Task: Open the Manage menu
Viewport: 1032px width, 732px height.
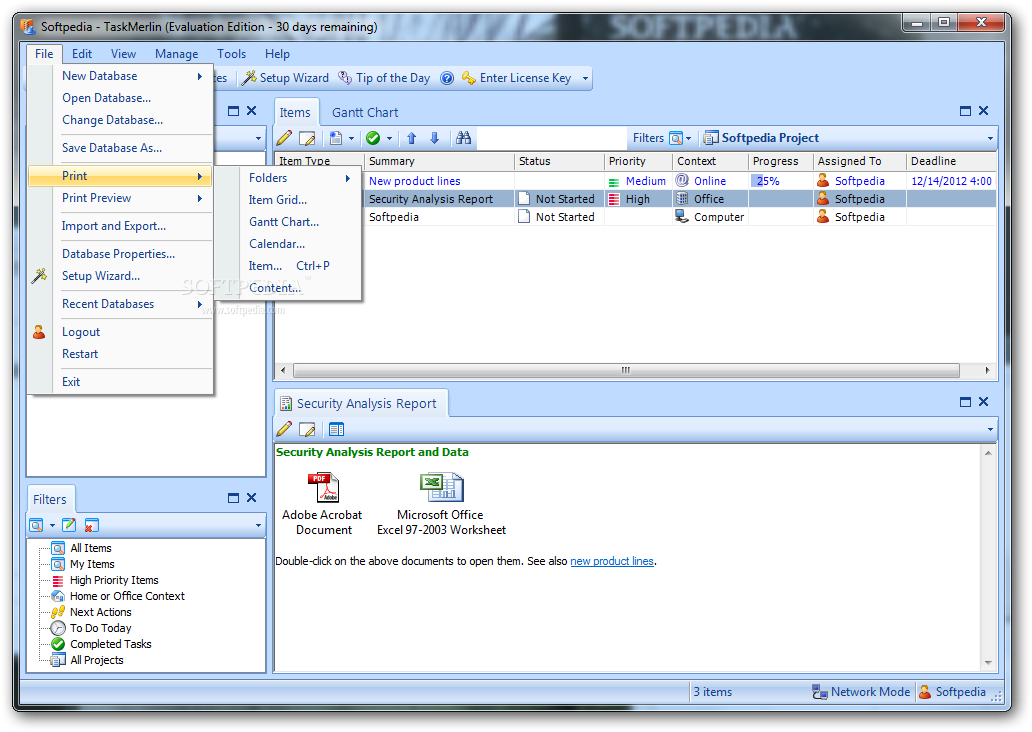Action: pyautogui.click(x=176, y=54)
